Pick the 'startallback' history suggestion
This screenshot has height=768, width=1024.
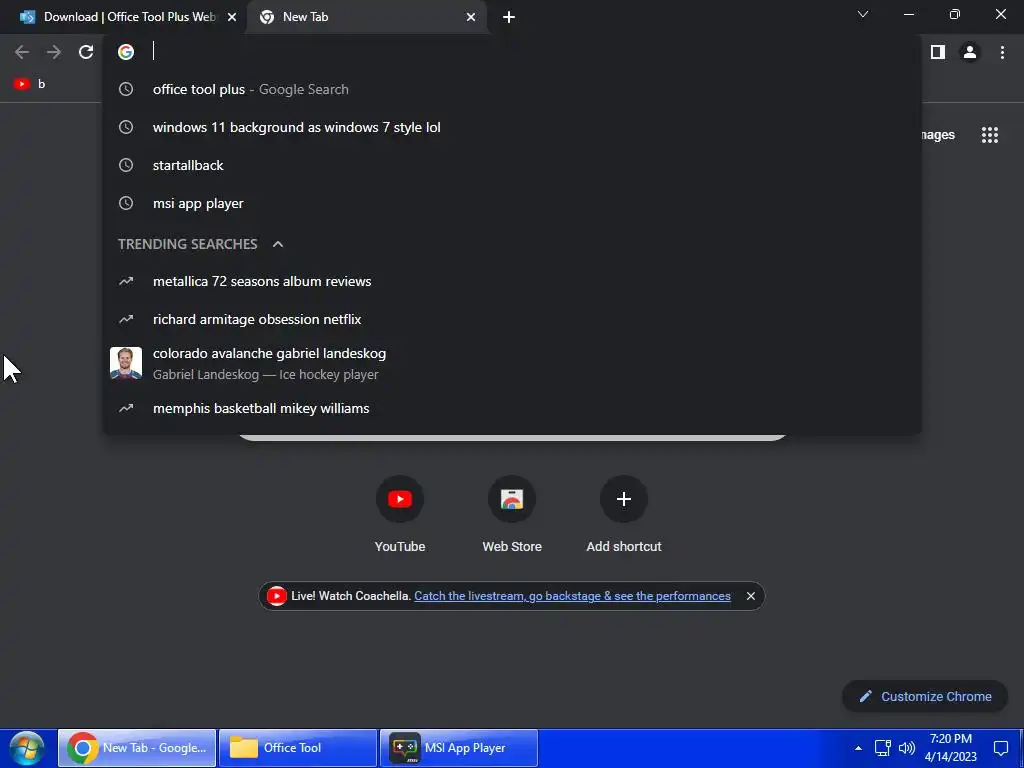point(512,165)
